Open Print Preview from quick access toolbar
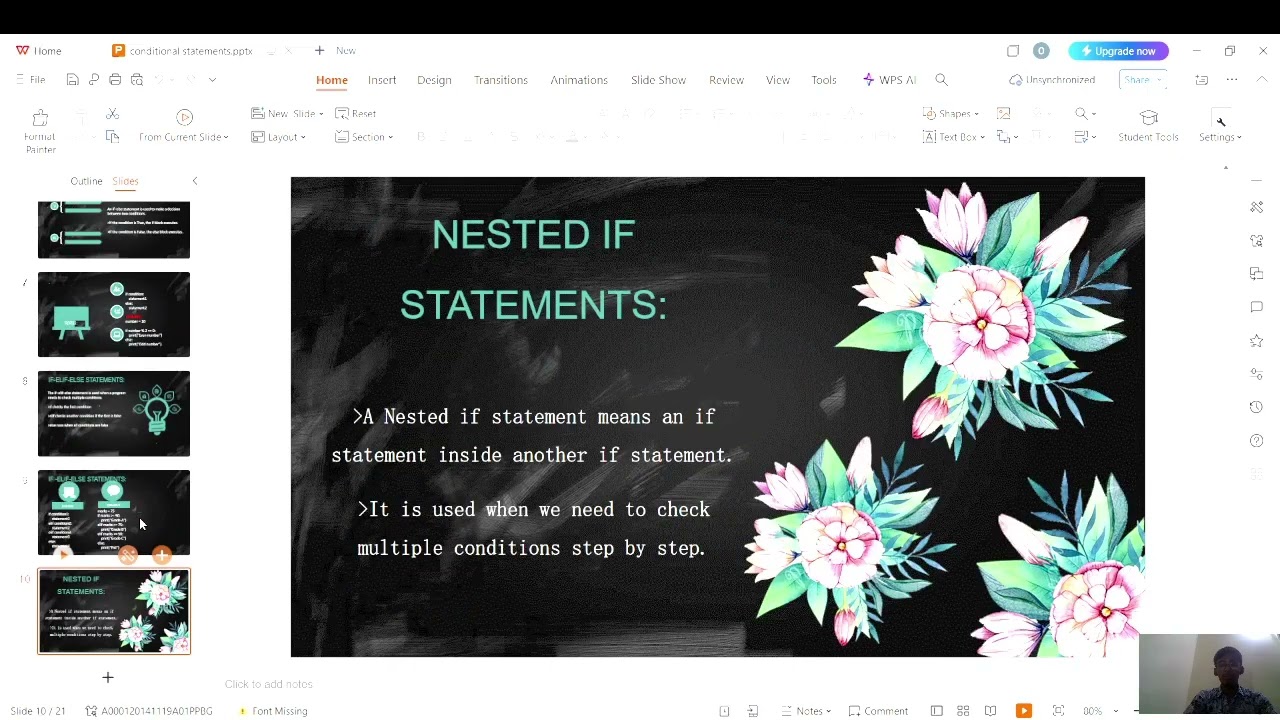This screenshot has width=1280, height=720. [137, 80]
